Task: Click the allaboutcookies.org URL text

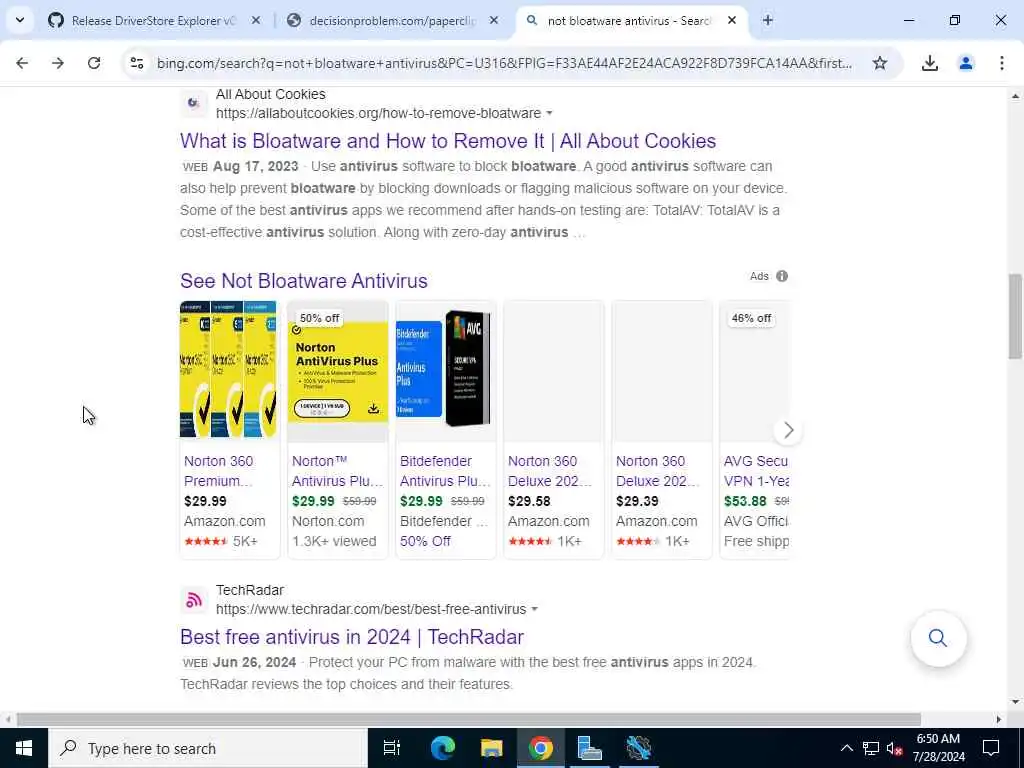Action: (379, 113)
